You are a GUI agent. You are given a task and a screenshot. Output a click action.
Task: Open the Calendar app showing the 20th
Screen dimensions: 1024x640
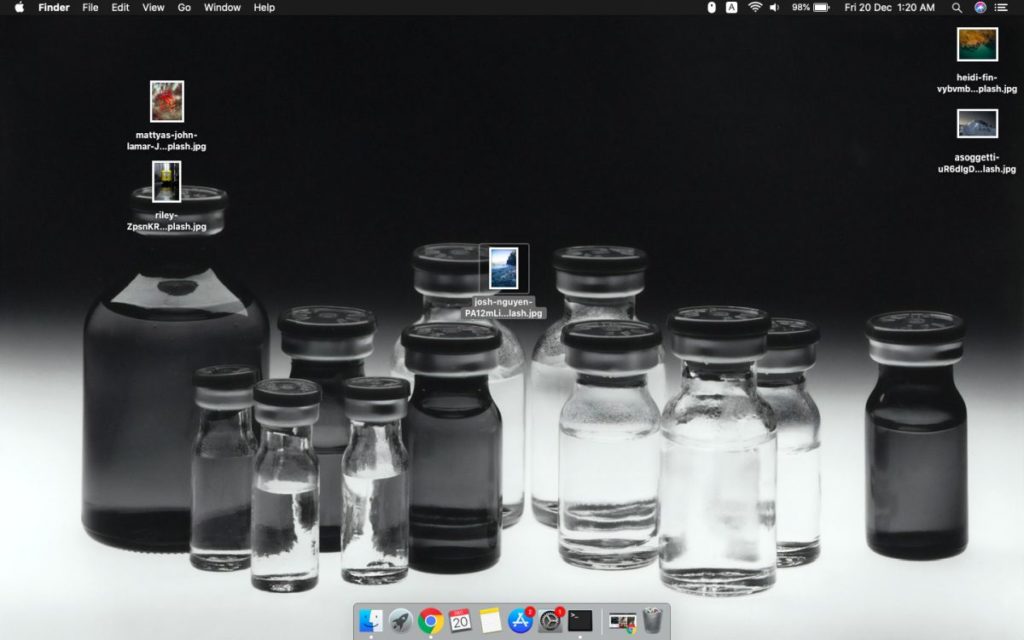(x=459, y=620)
